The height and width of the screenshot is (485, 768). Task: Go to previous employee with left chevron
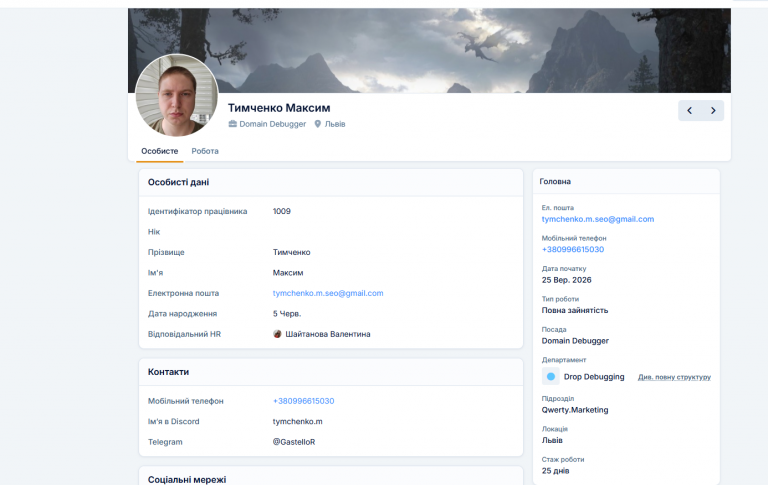pyautogui.click(x=689, y=111)
